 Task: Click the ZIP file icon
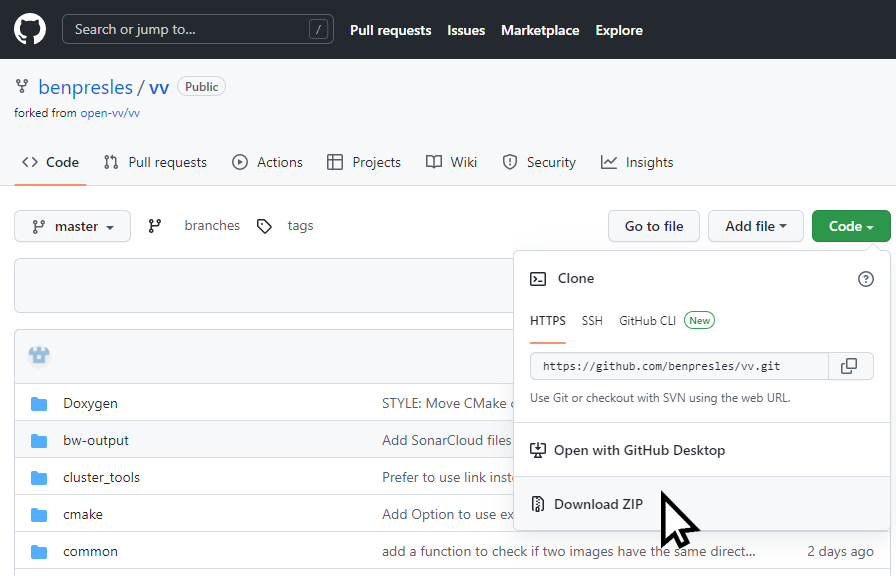[x=538, y=504]
